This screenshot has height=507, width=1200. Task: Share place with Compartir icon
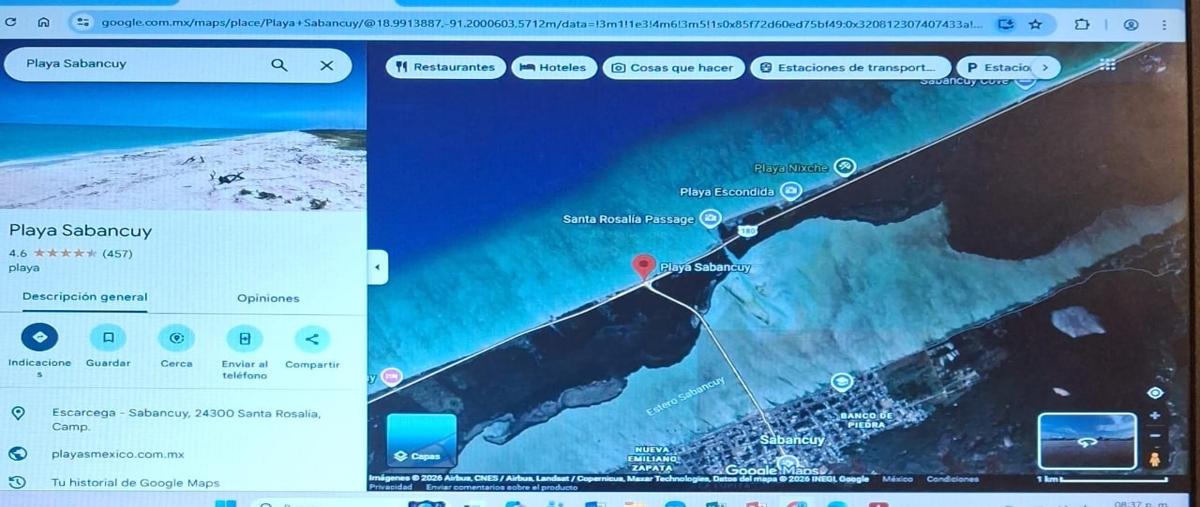coord(312,338)
